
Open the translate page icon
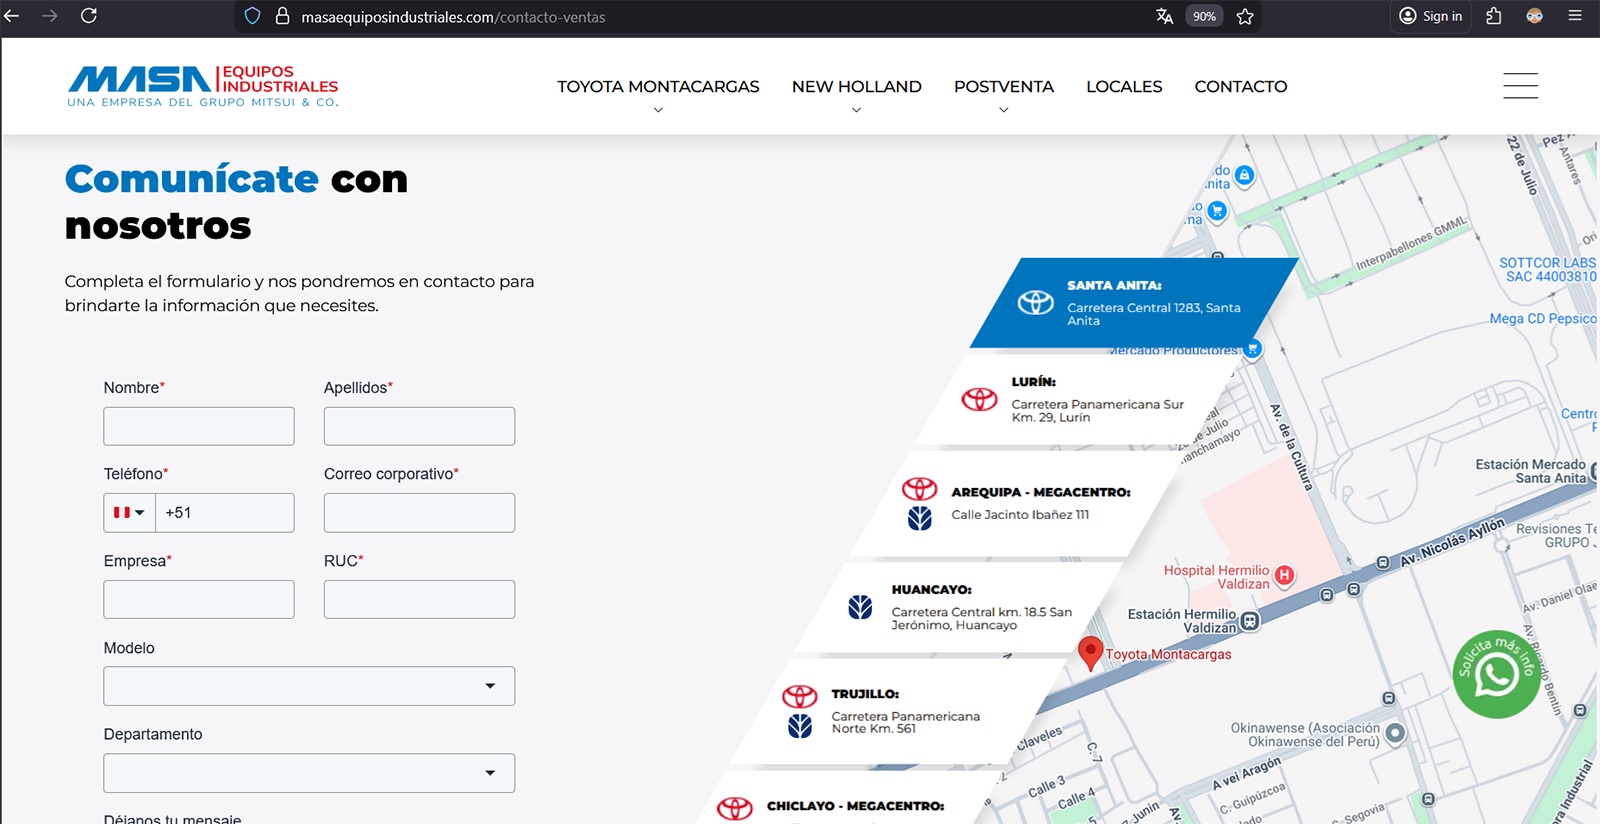tap(1164, 16)
